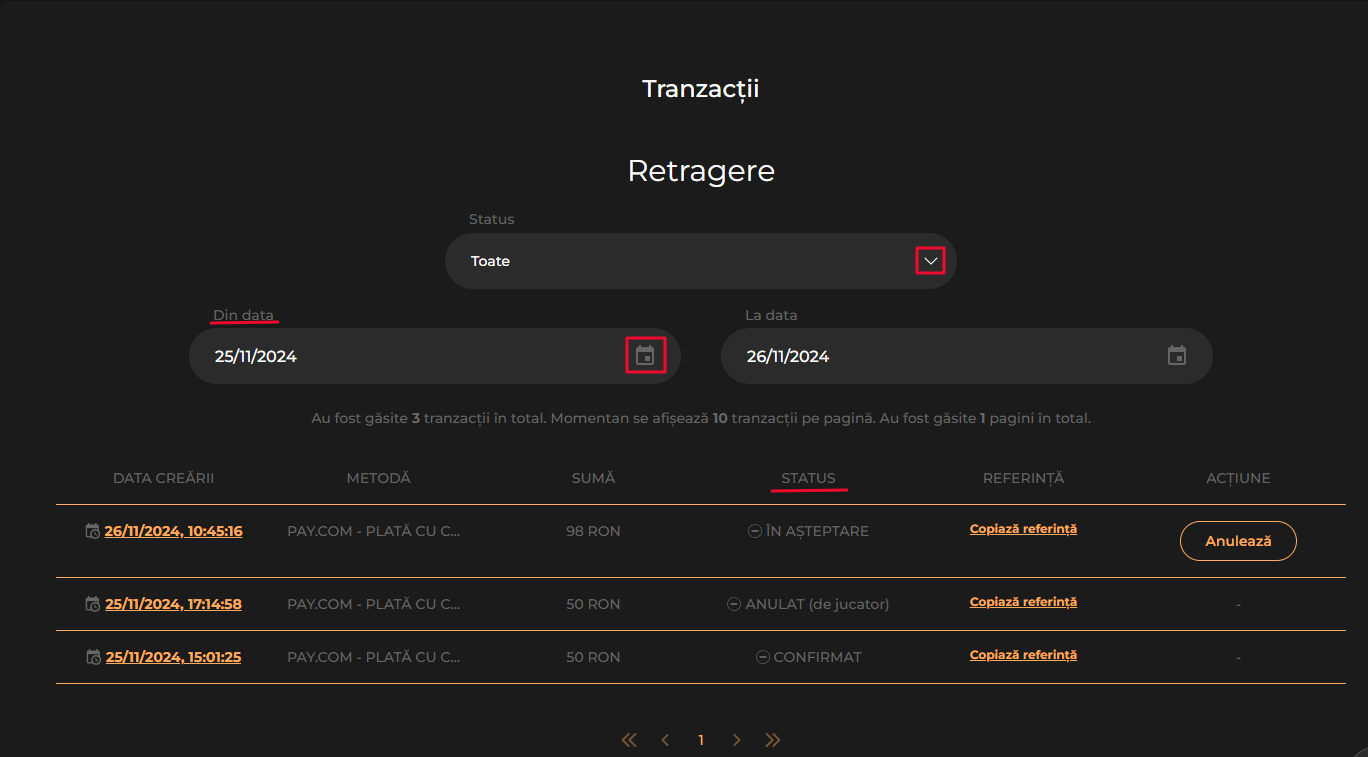1368x757 pixels.
Task: Click the ÎN AȘTEPTARE status text
Action: point(817,531)
